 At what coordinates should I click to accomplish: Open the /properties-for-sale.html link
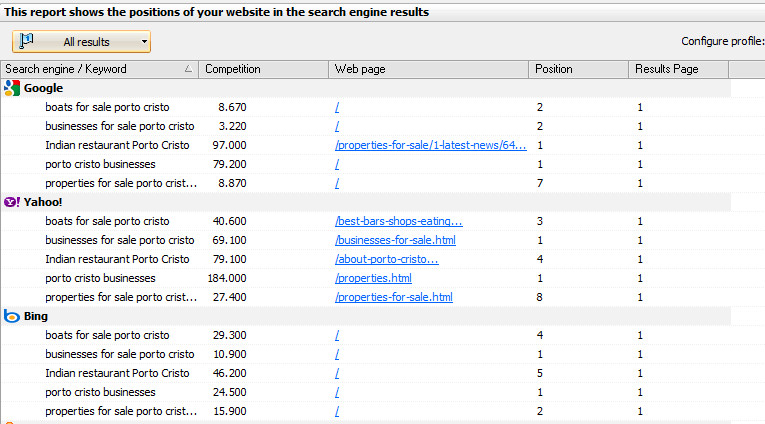(393, 297)
